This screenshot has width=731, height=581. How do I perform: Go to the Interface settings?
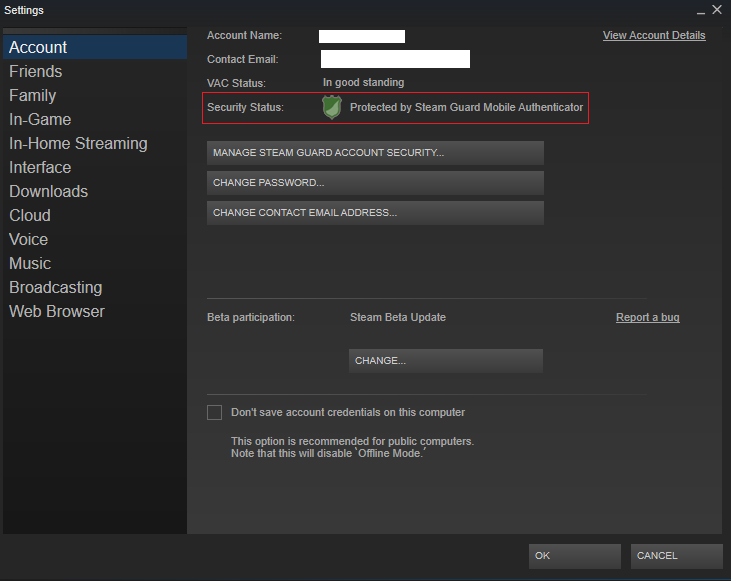coord(40,168)
